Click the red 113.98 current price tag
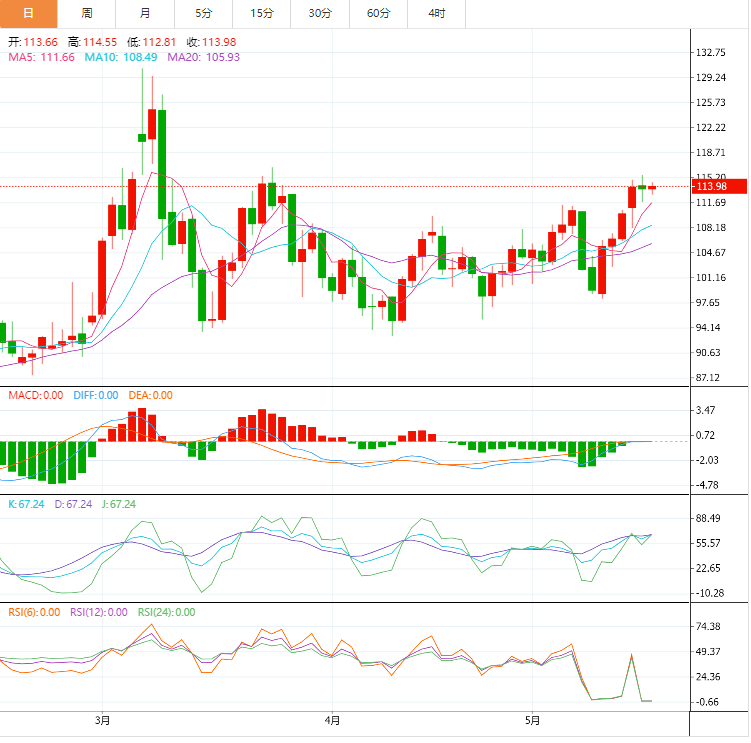751x743 pixels. coord(719,186)
